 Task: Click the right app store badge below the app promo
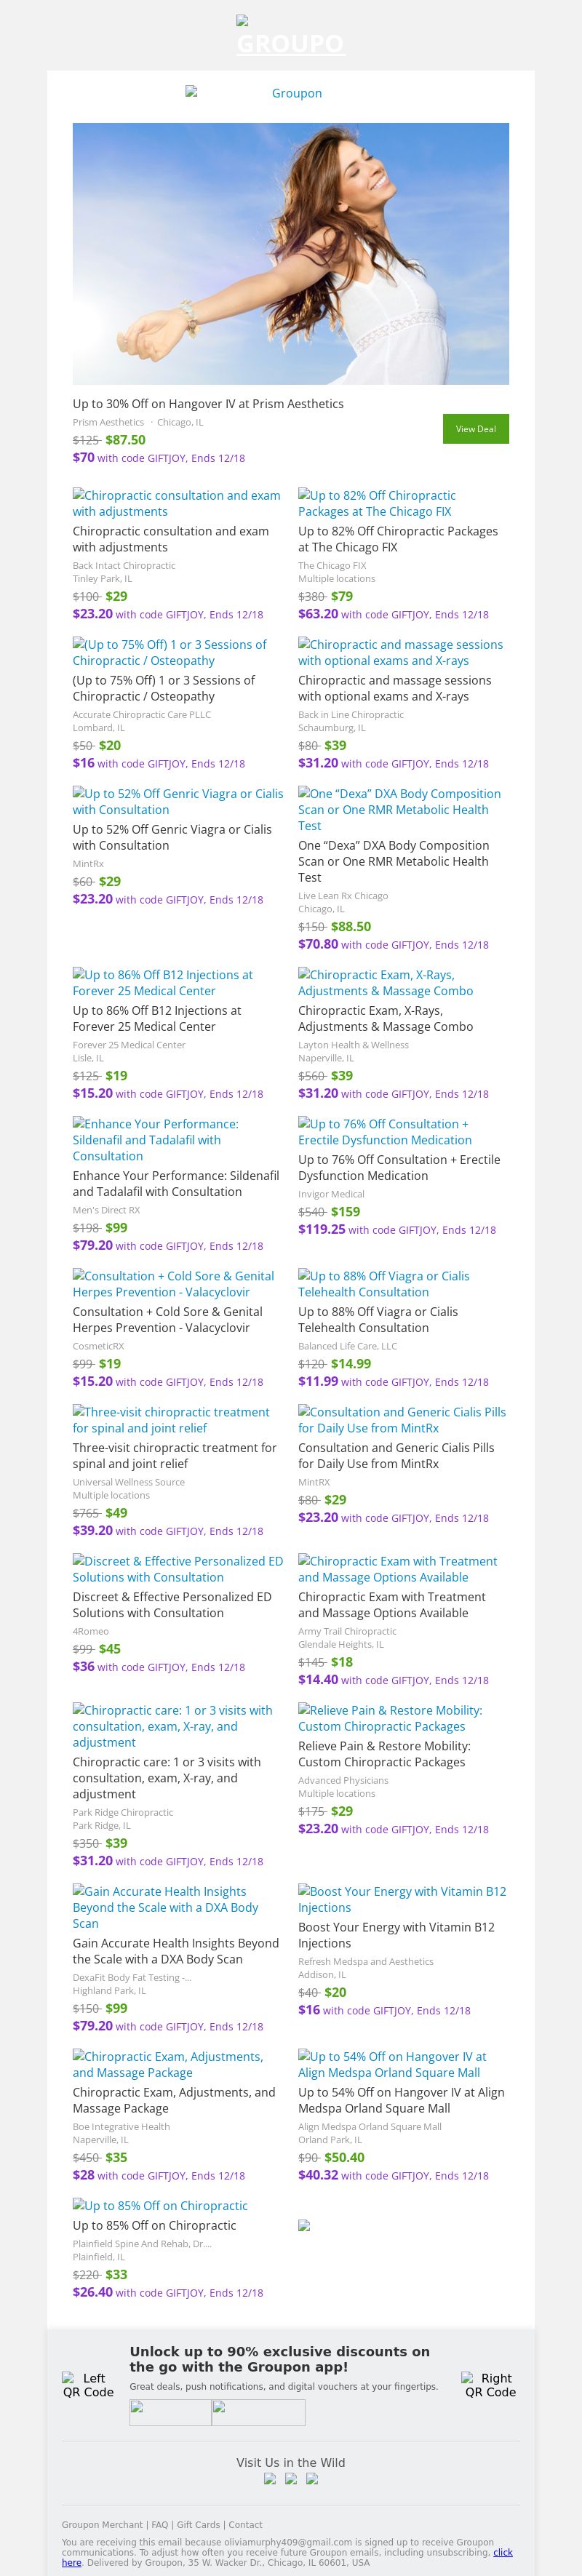(x=258, y=2412)
